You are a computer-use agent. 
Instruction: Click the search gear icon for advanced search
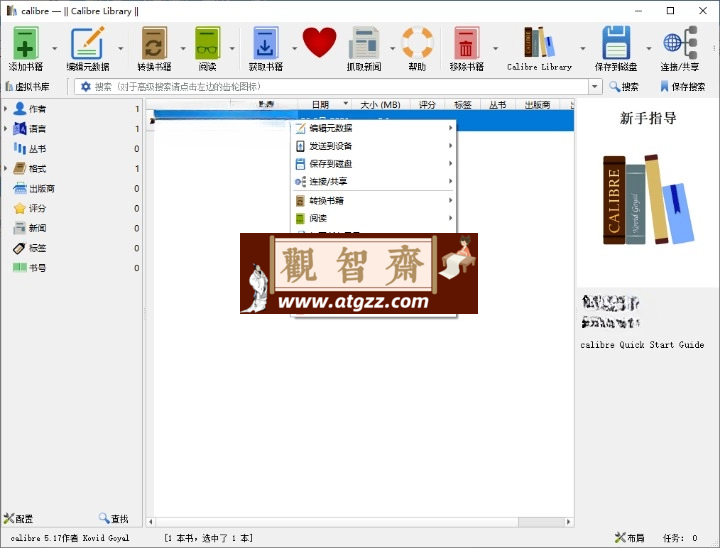(x=85, y=86)
